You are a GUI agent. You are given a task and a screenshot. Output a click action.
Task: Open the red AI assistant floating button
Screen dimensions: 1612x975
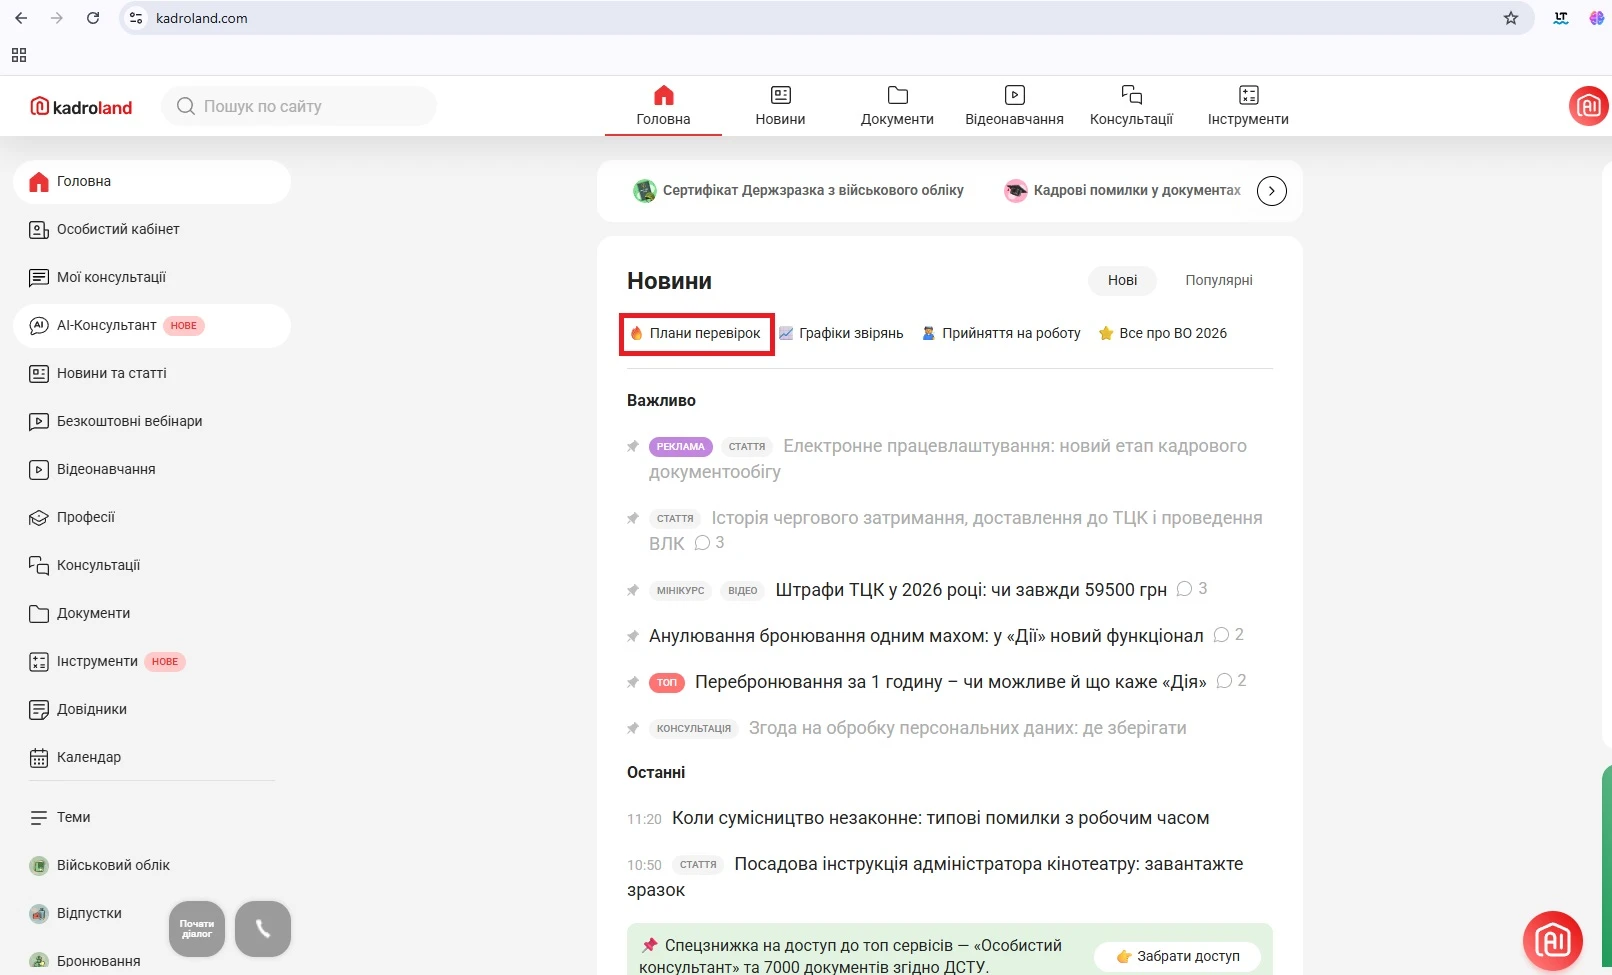[x=1552, y=940]
